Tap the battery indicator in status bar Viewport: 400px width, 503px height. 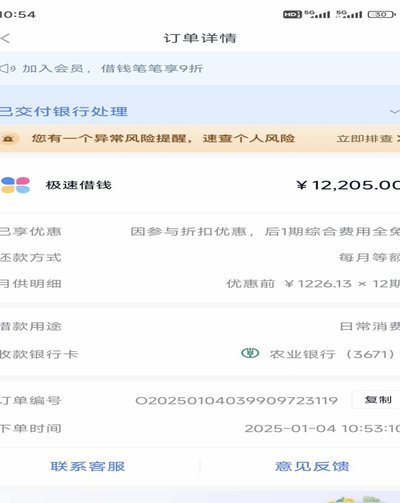pyautogui.click(x=382, y=14)
